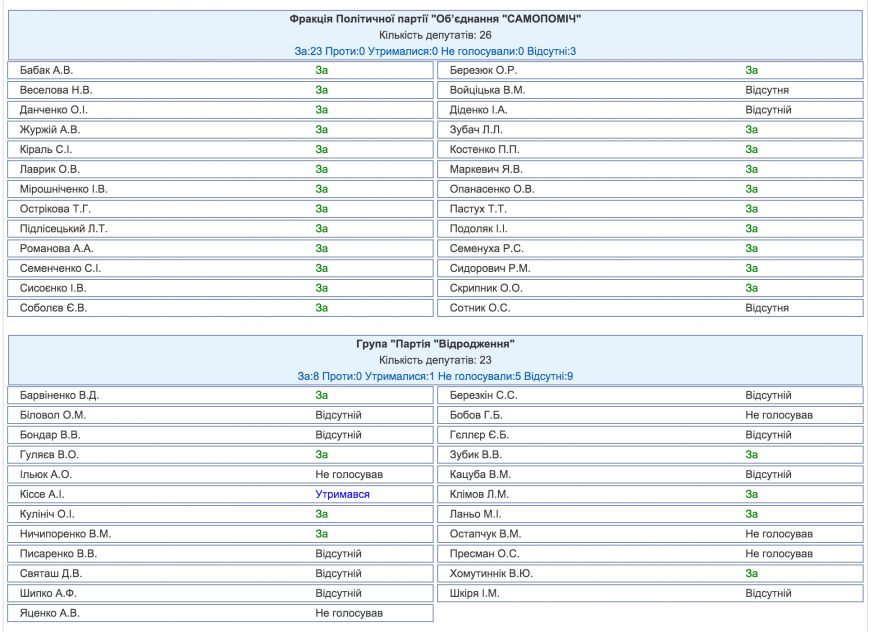Click the name Березюк О.Р.
Image resolution: width=869 pixels, height=632 pixels.
[483, 70]
